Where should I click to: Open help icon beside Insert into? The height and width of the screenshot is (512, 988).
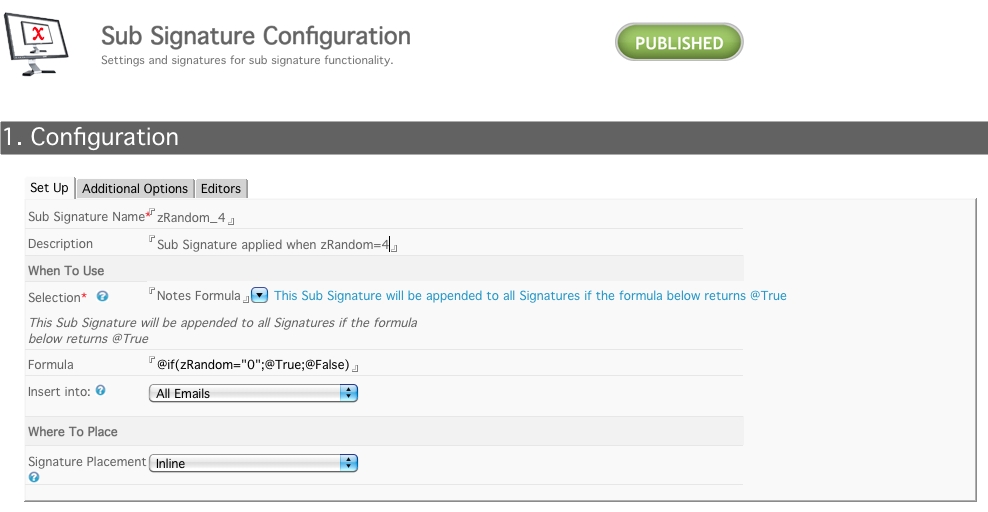100,391
